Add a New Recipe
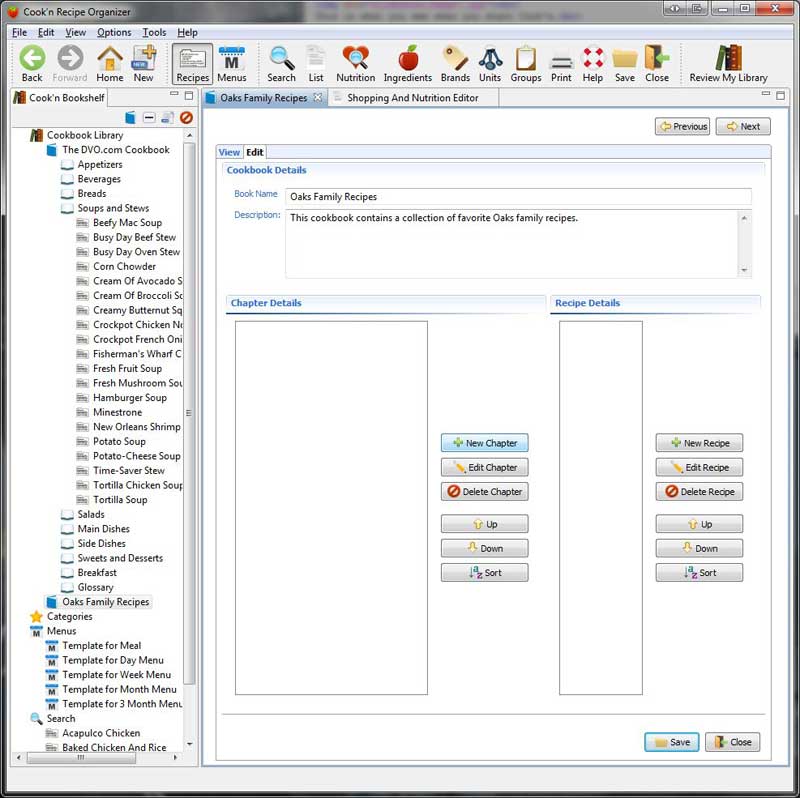This screenshot has height=798, width=800. tap(699, 443)
